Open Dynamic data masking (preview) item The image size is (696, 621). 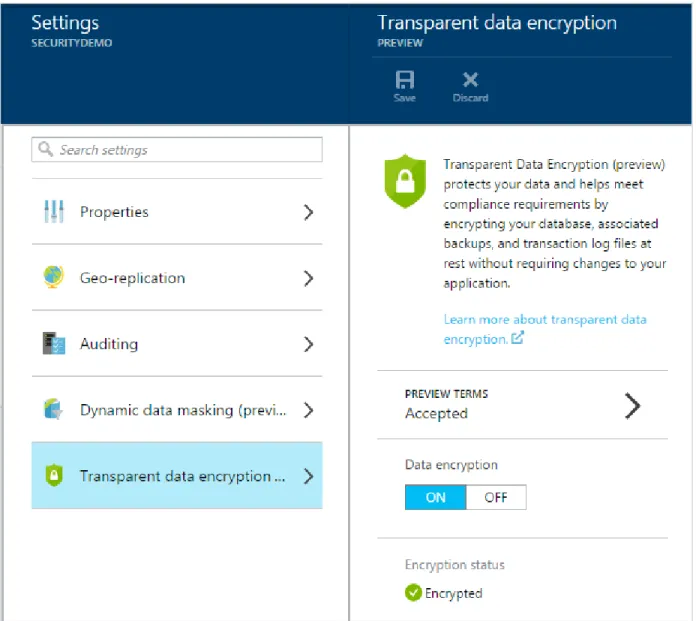177,410
